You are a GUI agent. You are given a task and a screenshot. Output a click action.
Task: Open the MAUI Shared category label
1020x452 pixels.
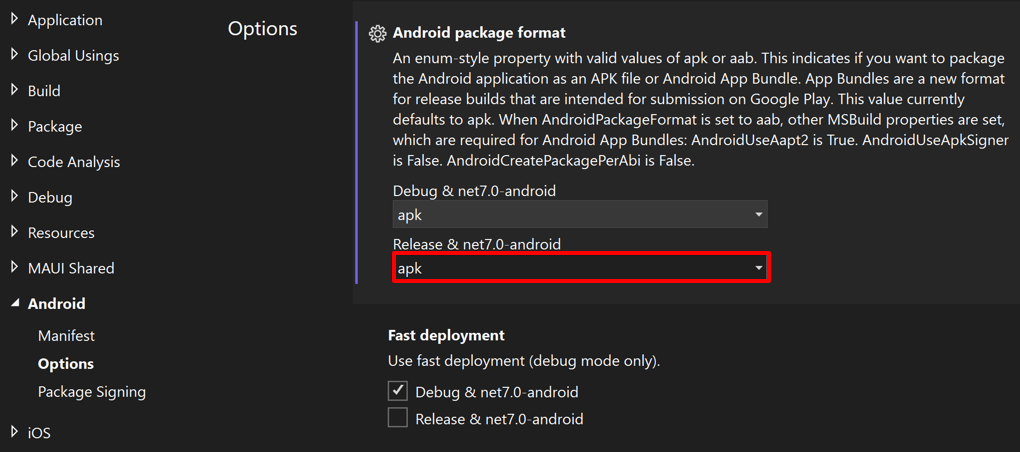point(71,268)
